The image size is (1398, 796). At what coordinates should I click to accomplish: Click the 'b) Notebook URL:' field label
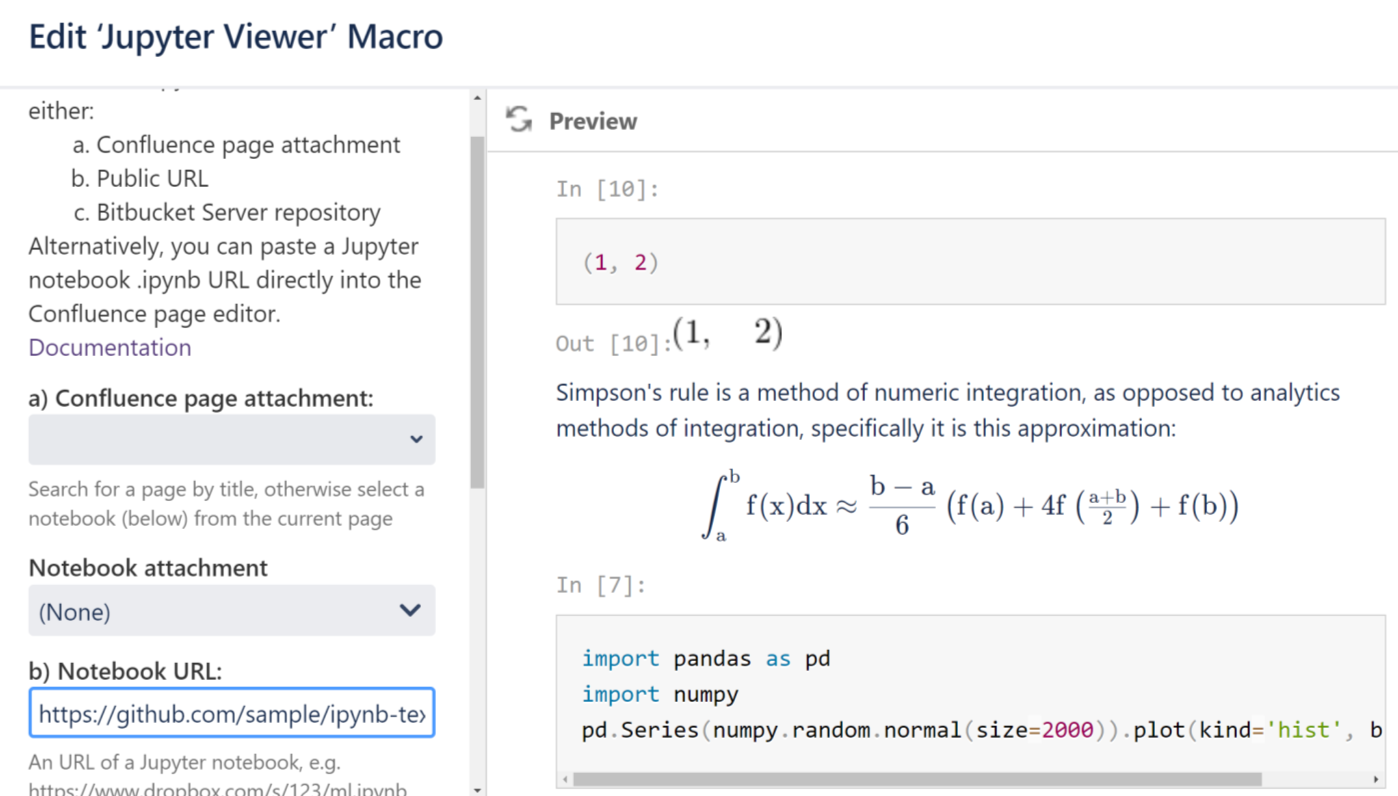click(x=125, y=671)
